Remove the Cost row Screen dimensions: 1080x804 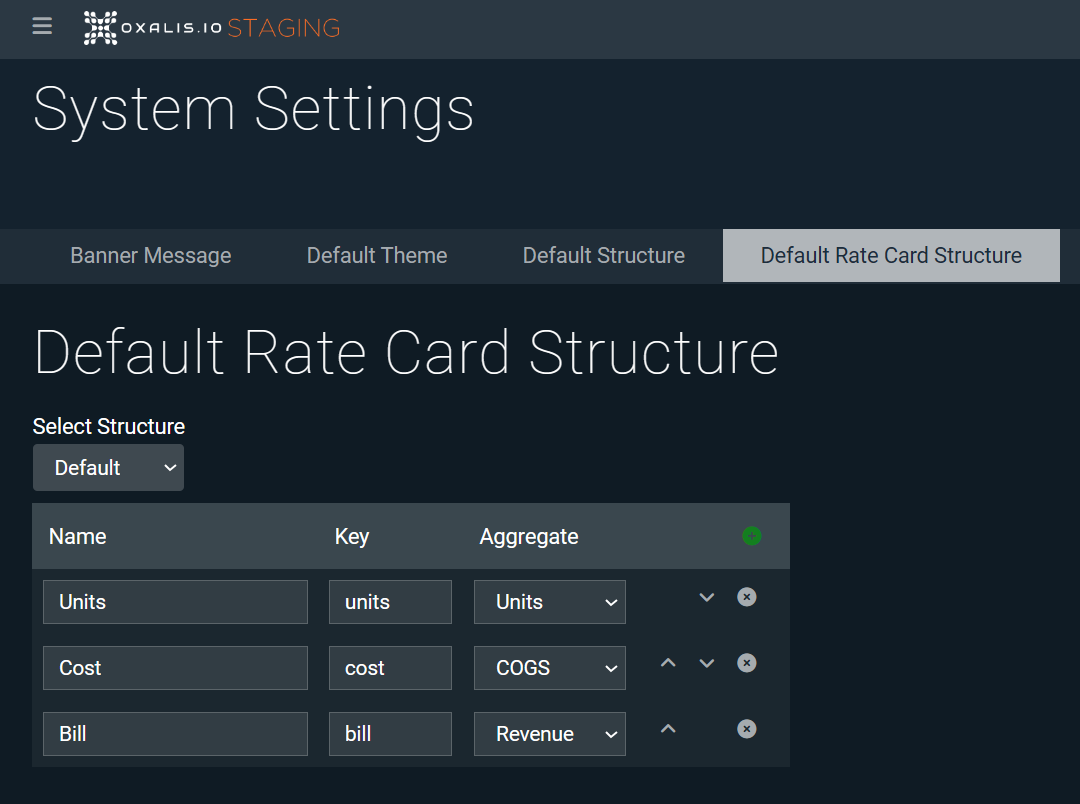(747, 663)
